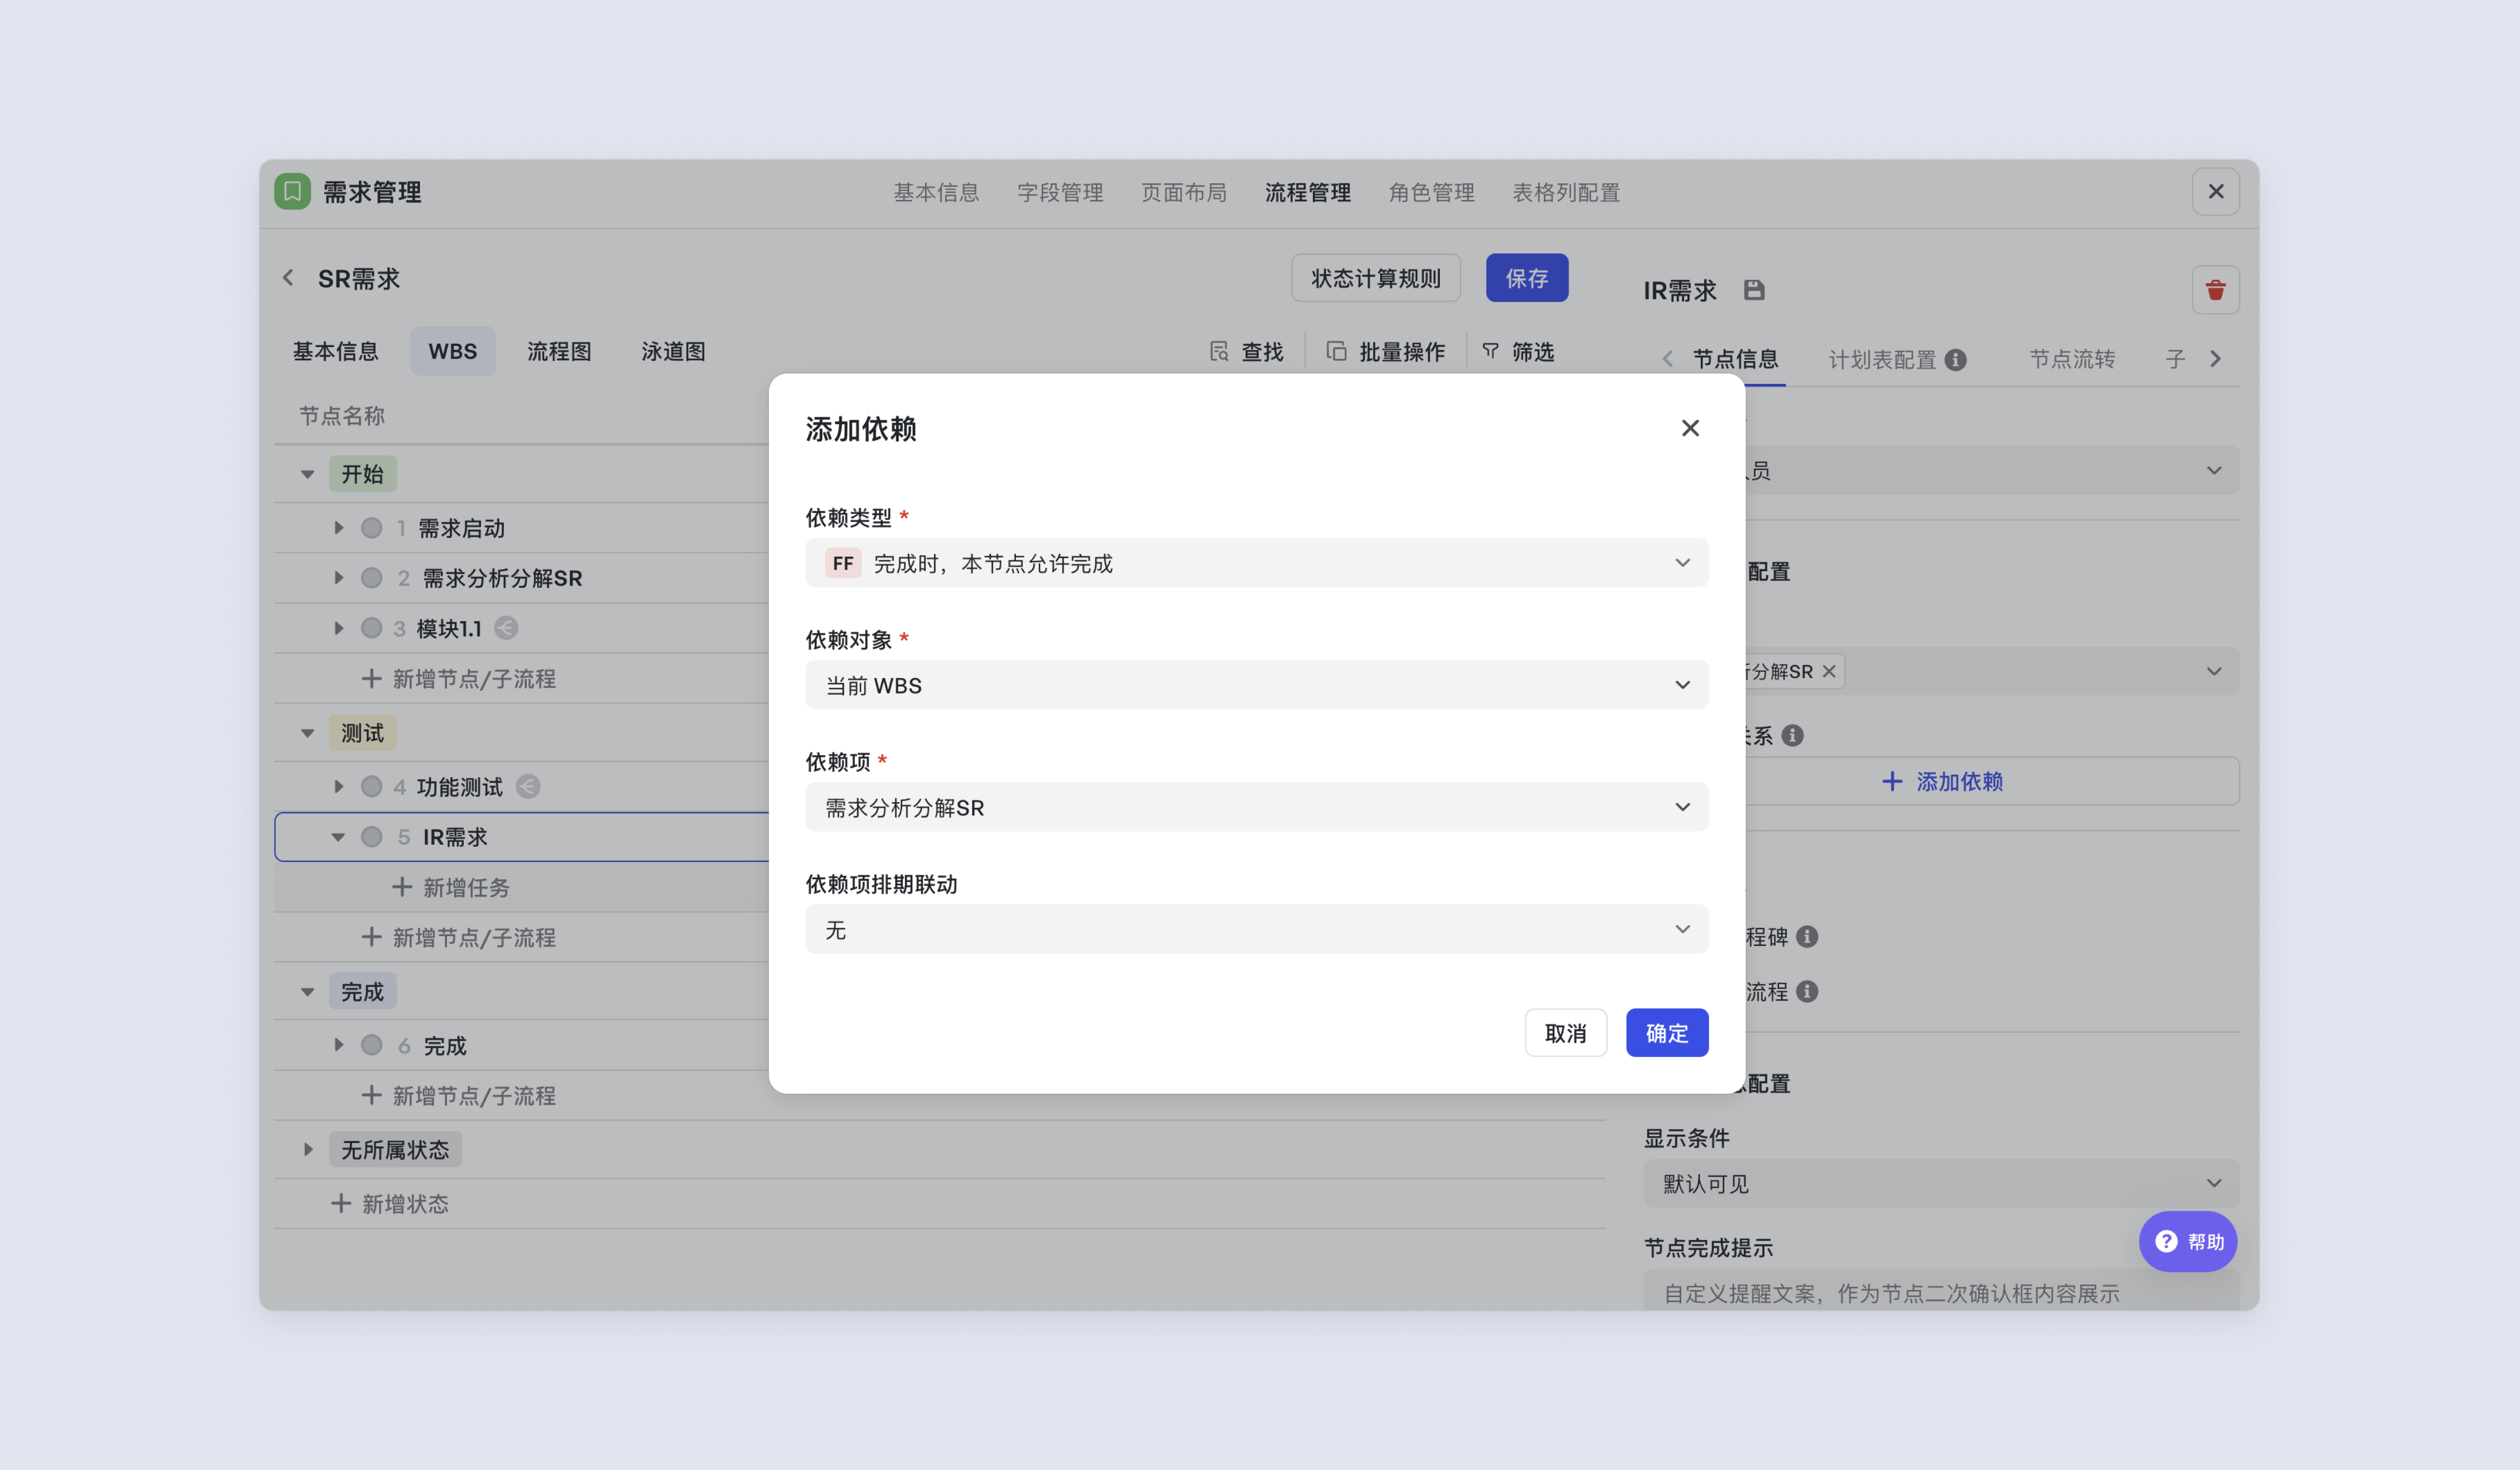Screen dimensions: 2520x1470
Task: Switch to the 基本信息 top tab
Action: (x=936, y=192)
